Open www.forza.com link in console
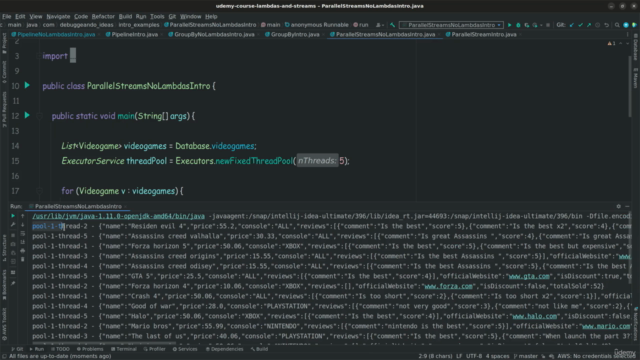The image size is (640, 360). 448,286
